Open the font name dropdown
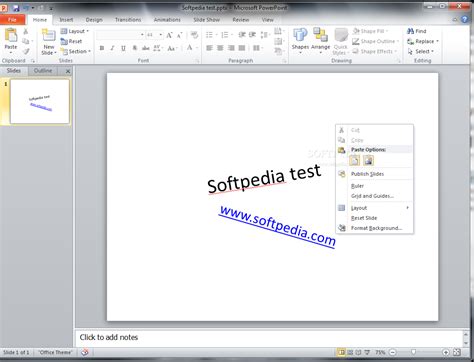This screenshot has height=362, width=474. pyautogui.click(x=142, y=35)
